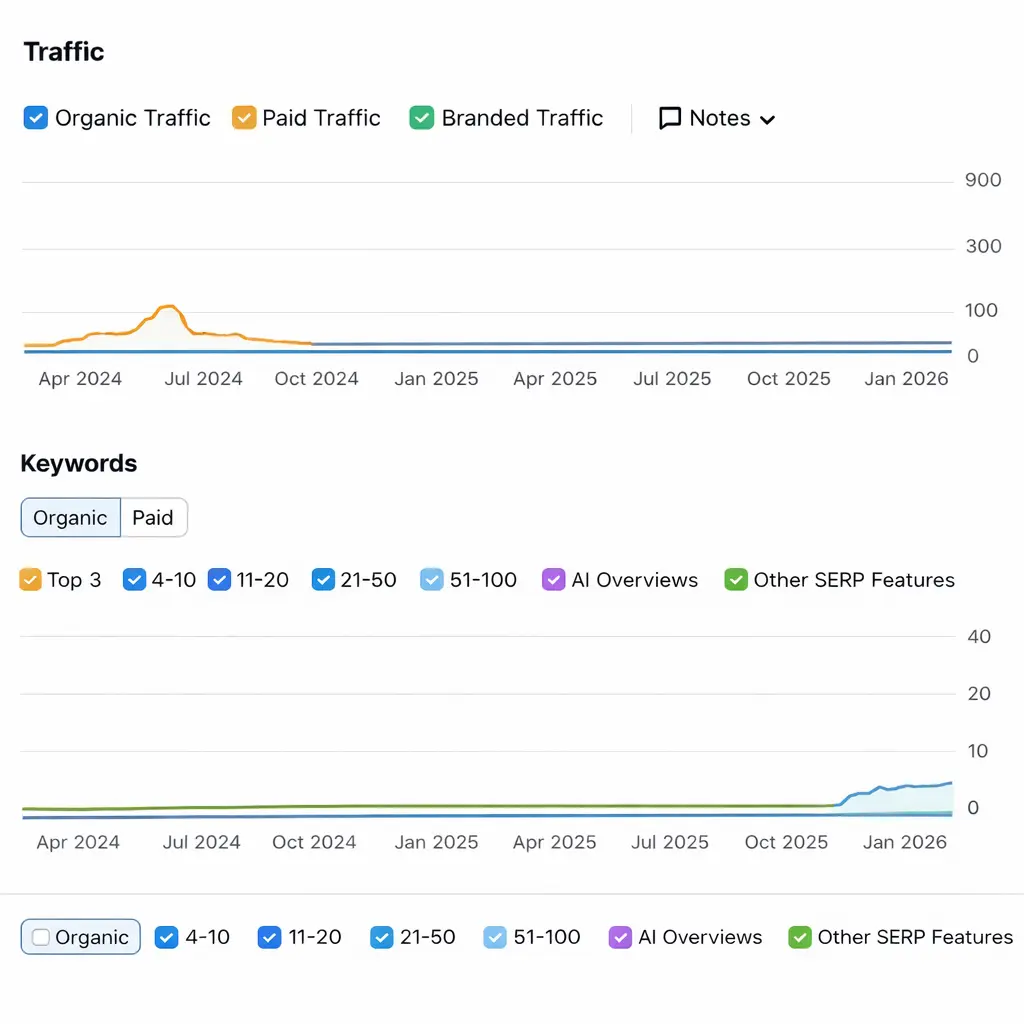Image resolution: width=1024 pixels, height=1024 pixels.
Task: Switch to the Paid keywords tab
Action: pos(153,518)
